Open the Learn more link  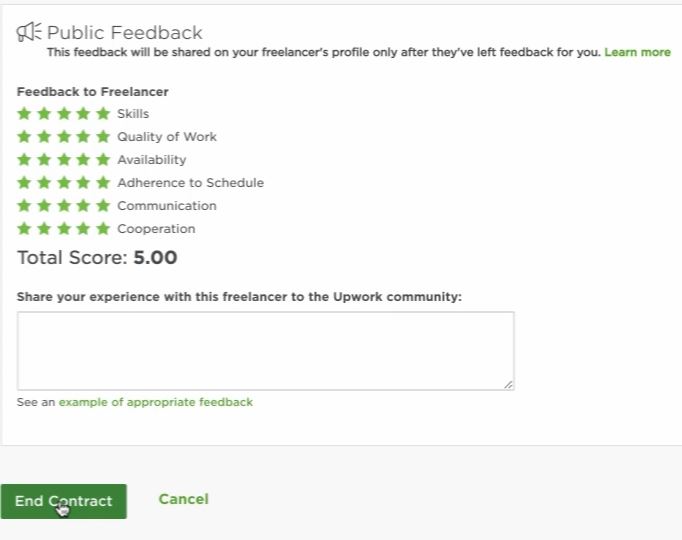pos(637,52)
